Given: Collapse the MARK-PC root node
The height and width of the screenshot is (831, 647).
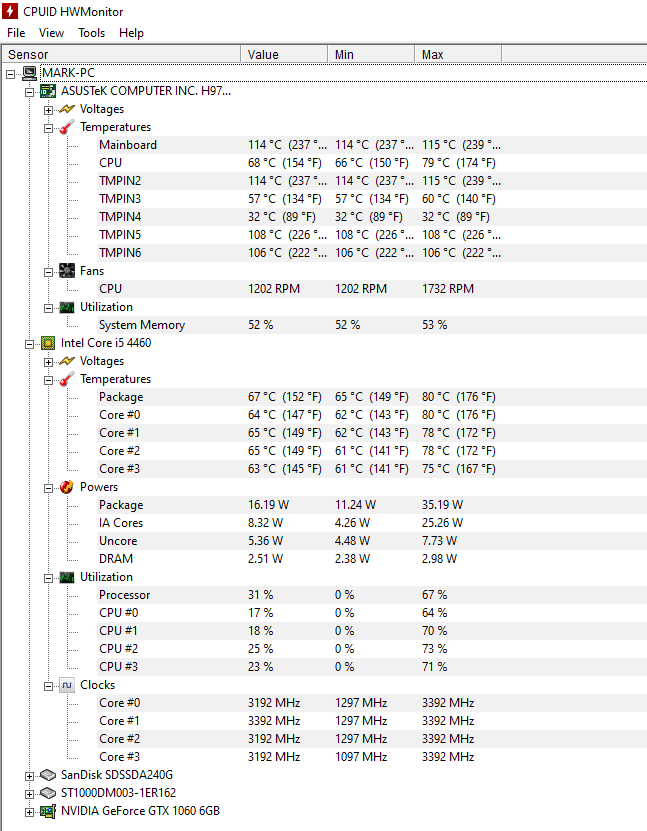Looking at the screenshot, I should click(x=10, y=73).
